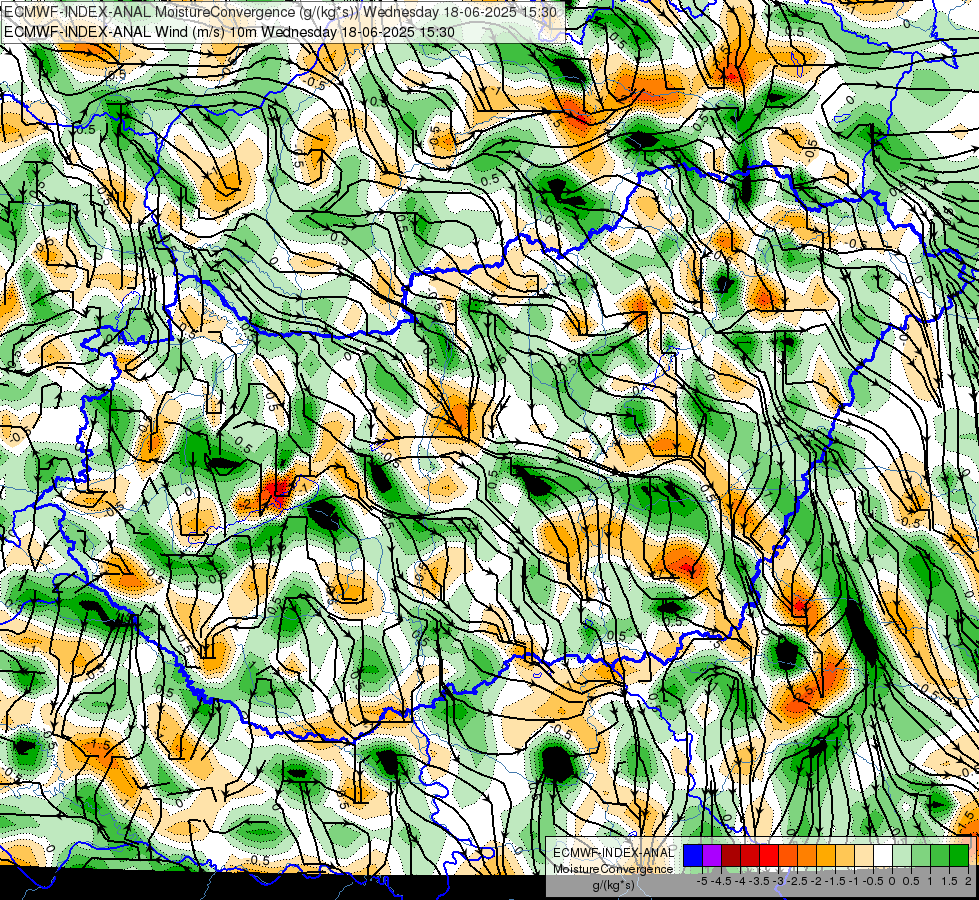The height and width of the screenshot is (900, 979).
Task: Click the -4.5 legend tick value
Action: pos(722,881)
